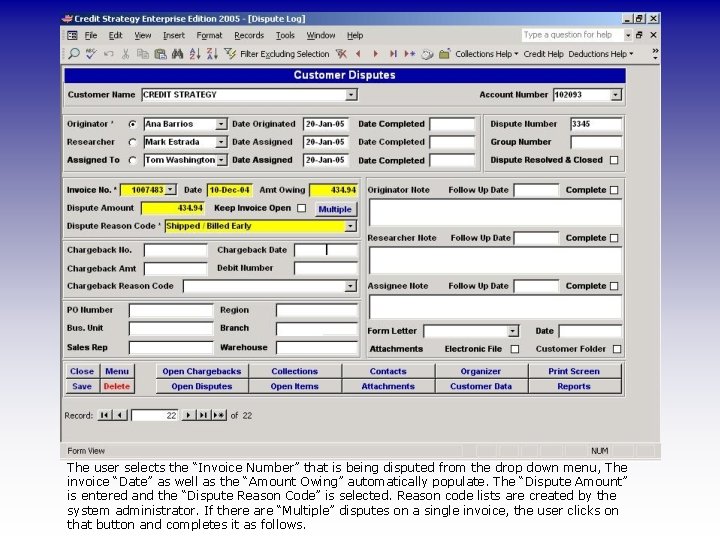Click the Save button
The image size is (720, 540).
[82, 386]
